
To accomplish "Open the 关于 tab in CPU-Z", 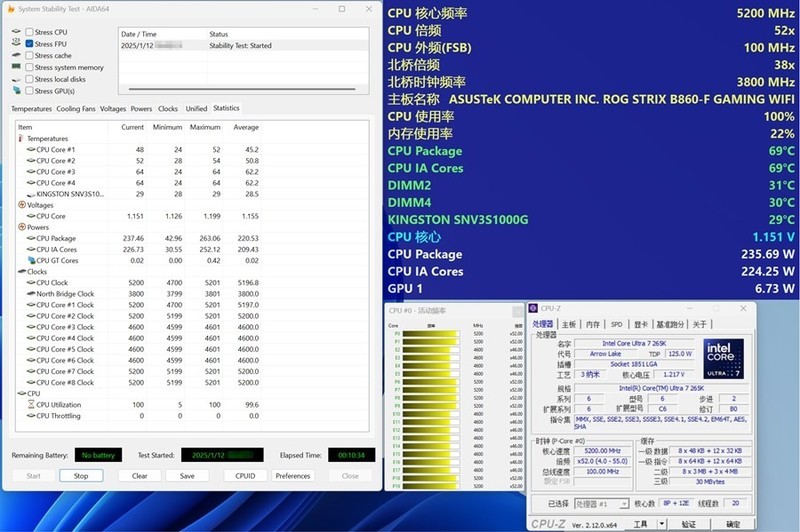I will (699, 324).
